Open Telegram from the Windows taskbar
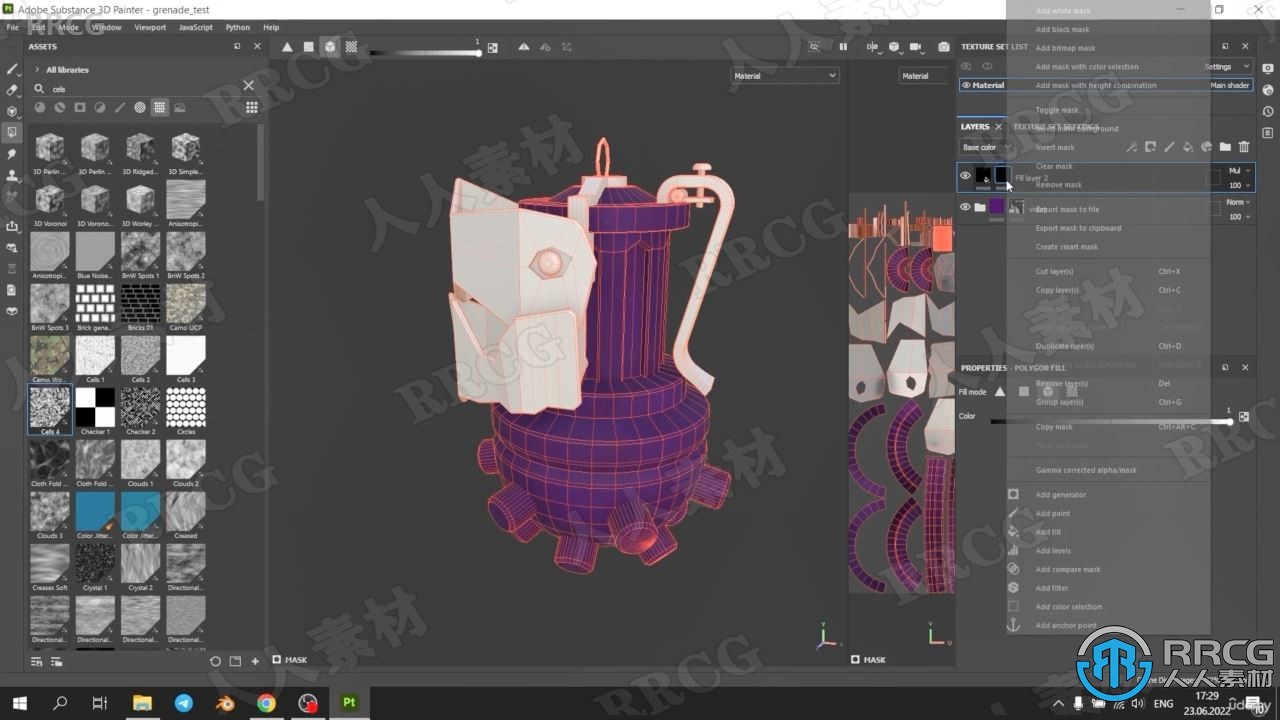Screen dimensions: 1280x720 point(183,703)
